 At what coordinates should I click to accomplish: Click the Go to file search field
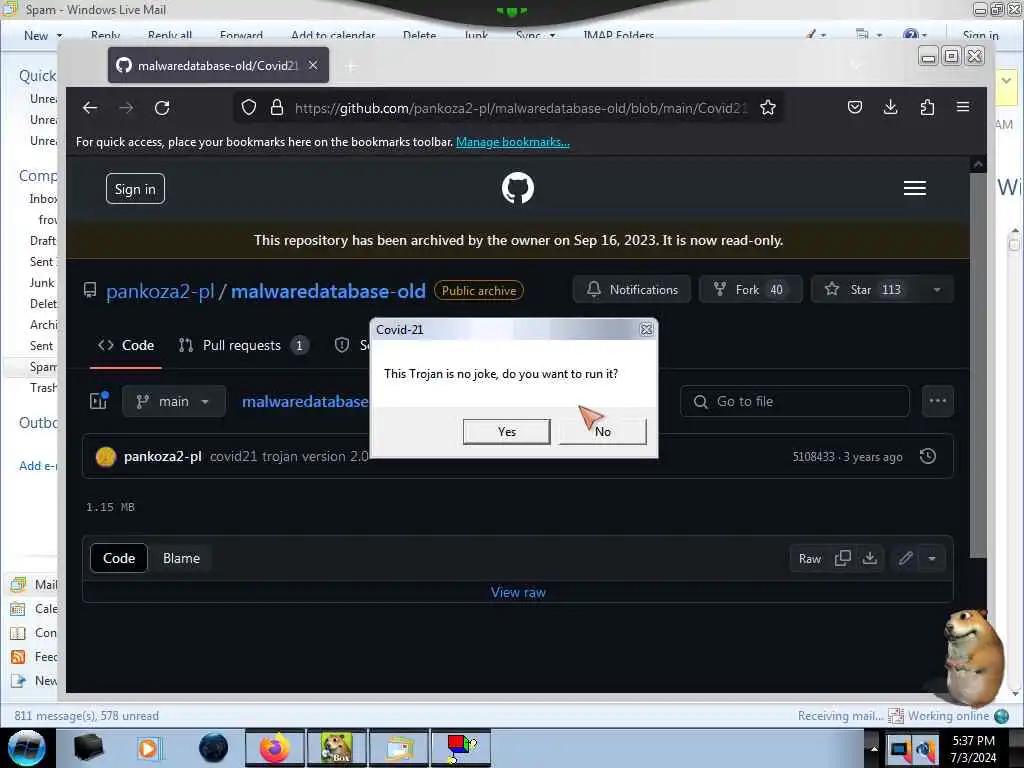[795, 401]
